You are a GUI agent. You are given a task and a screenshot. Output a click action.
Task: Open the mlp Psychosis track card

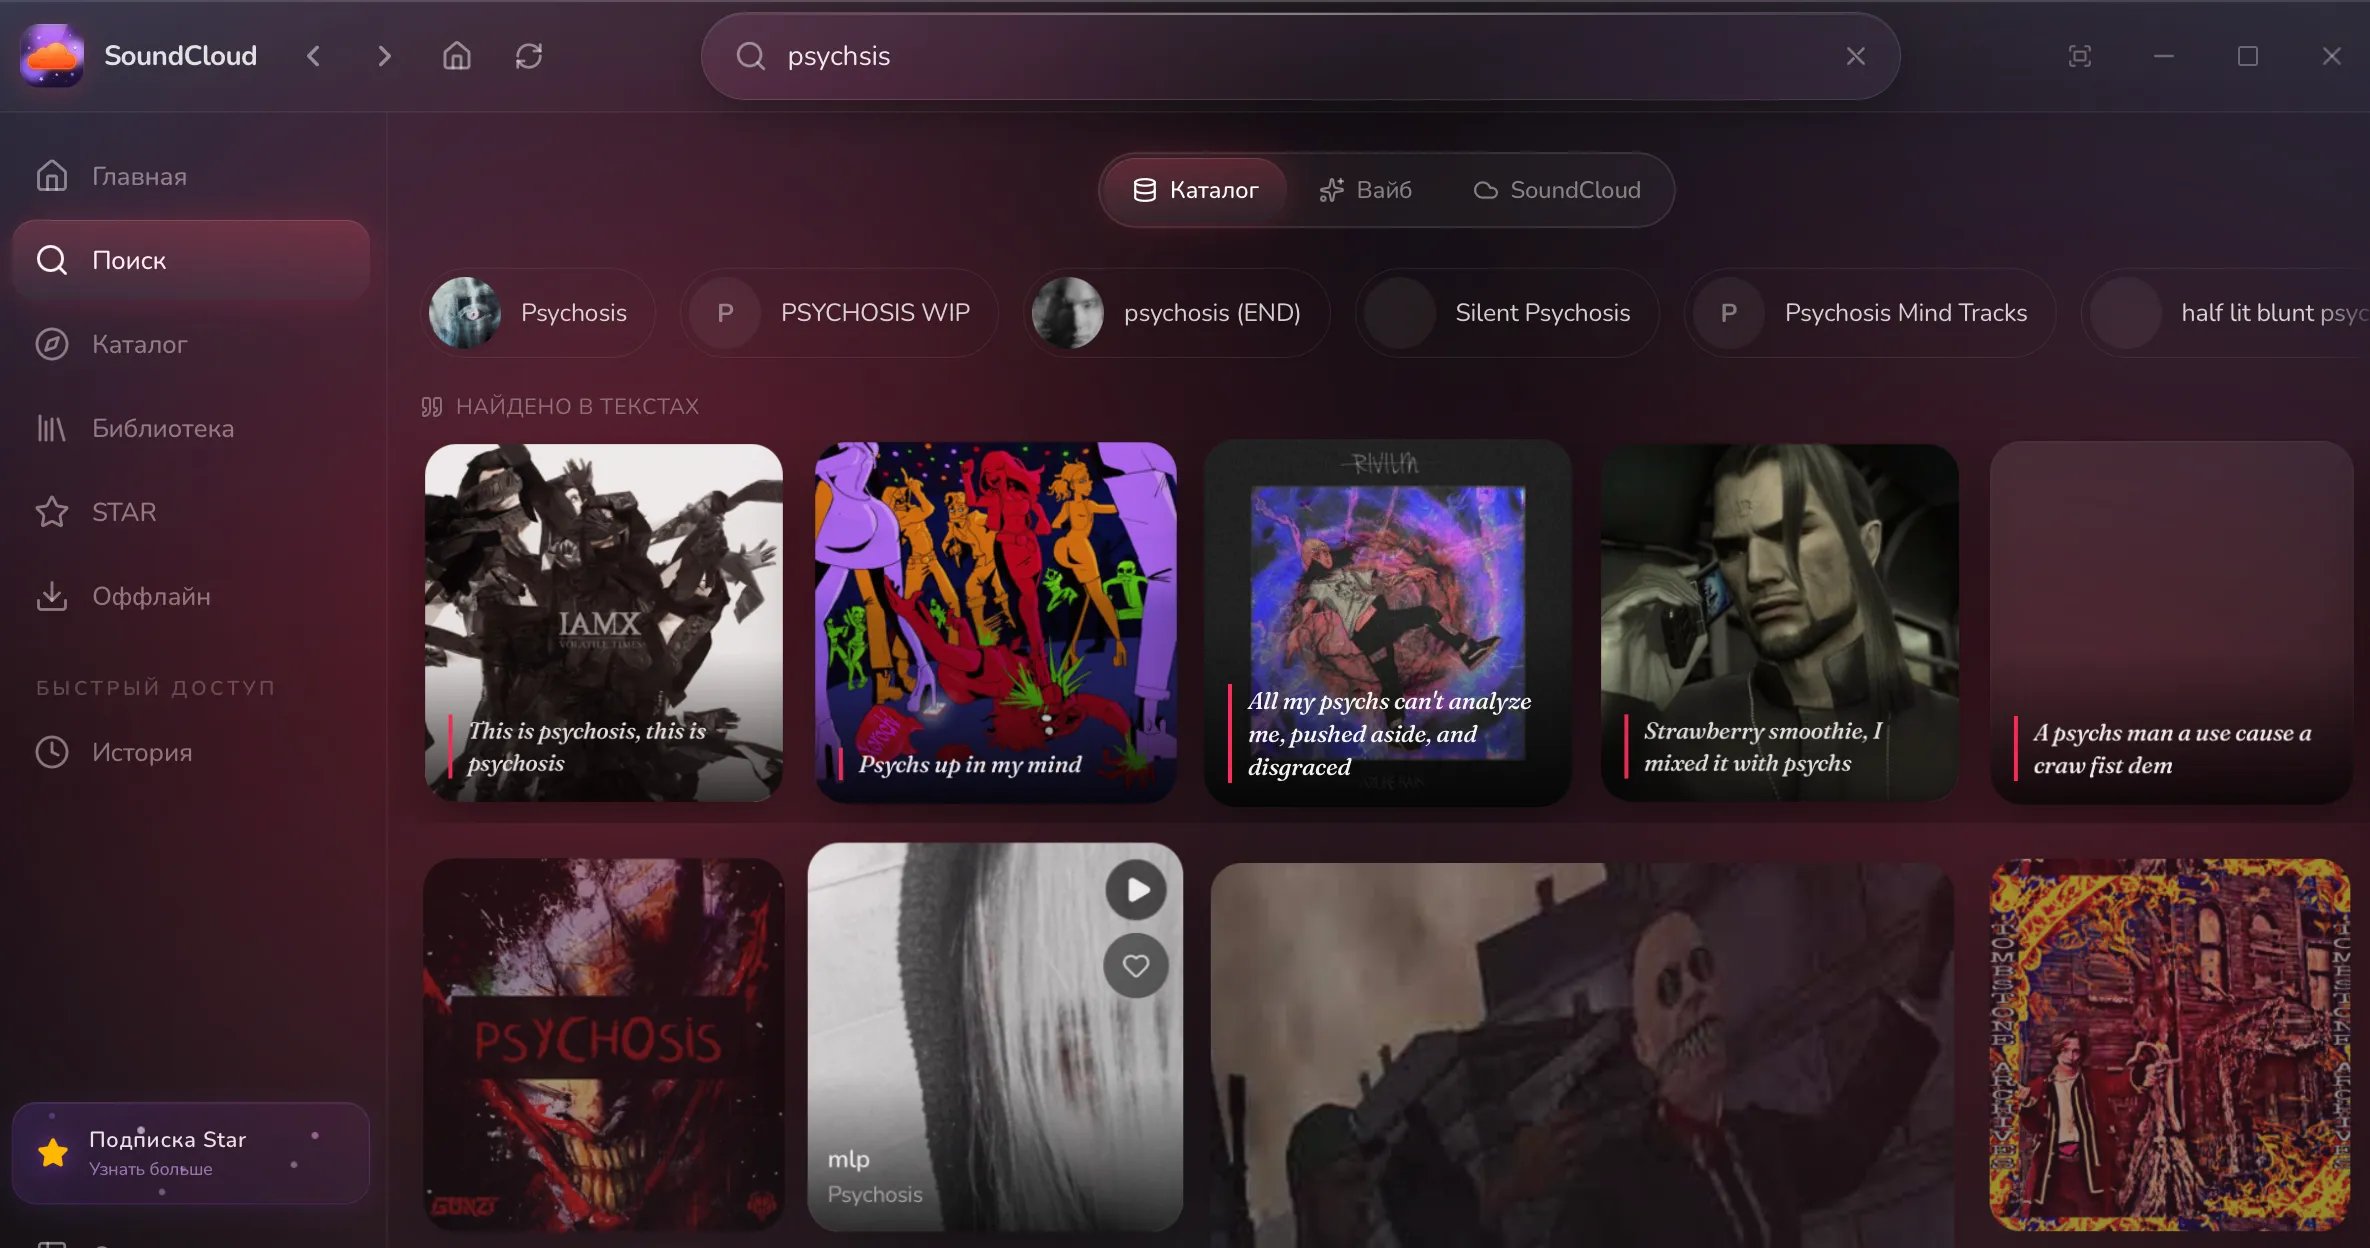click(996, 1037)
